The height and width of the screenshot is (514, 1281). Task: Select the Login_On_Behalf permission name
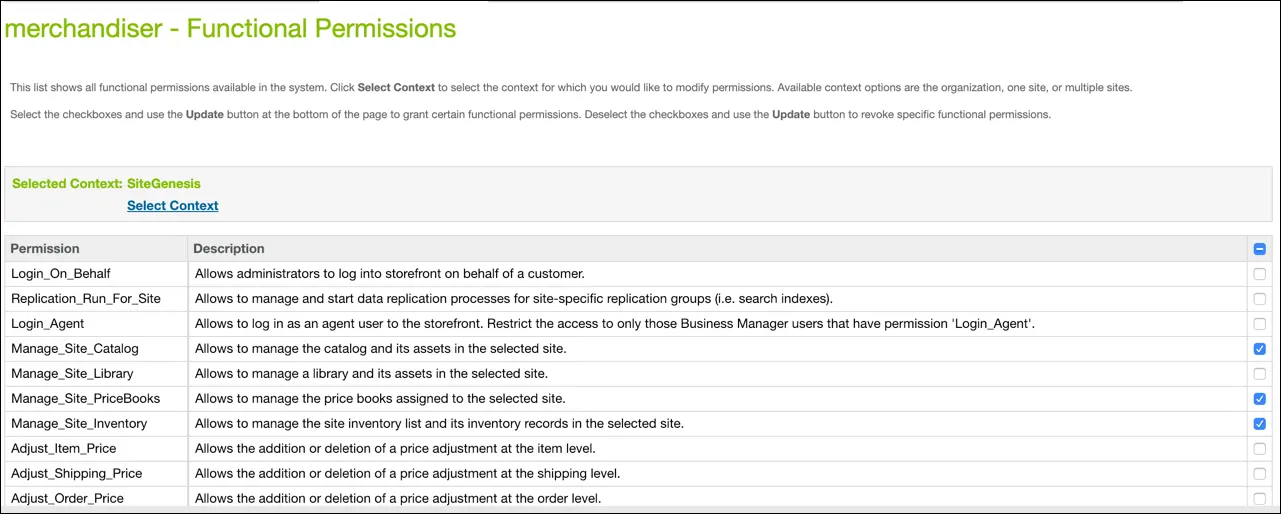click(61, 274)
